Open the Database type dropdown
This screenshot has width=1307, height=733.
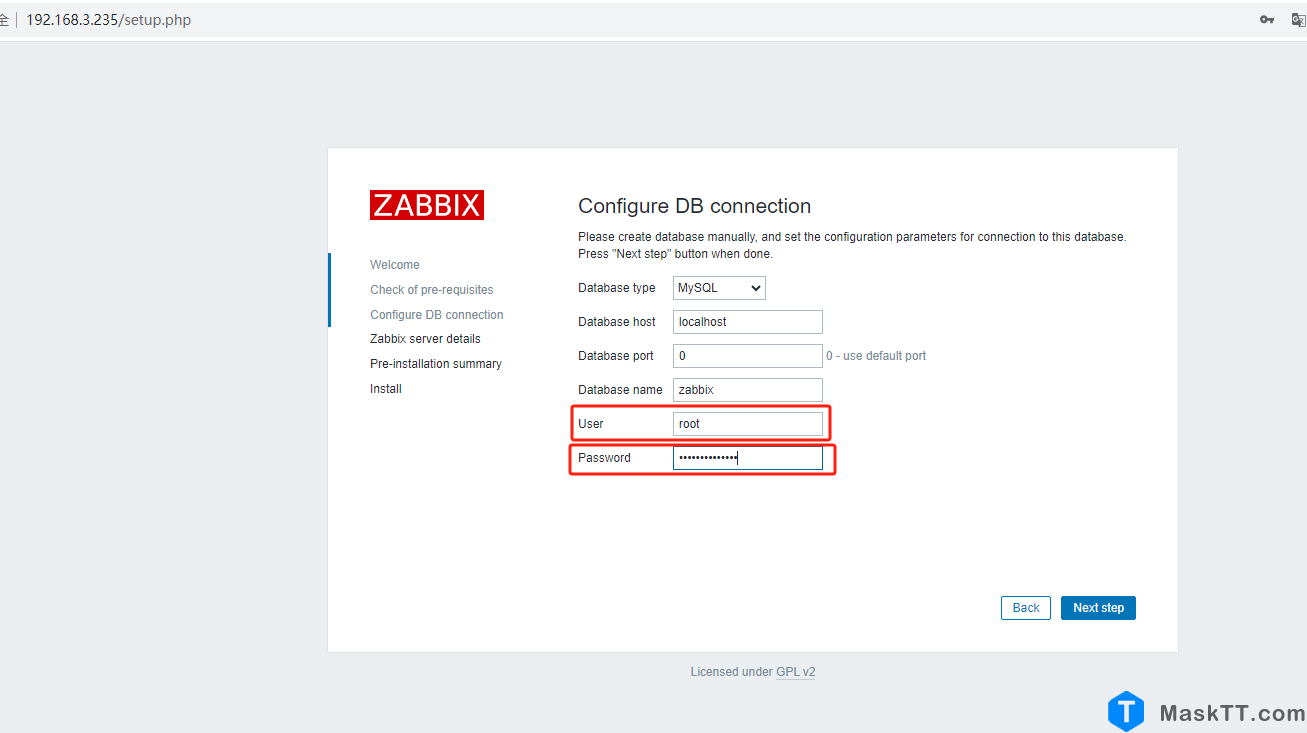(x=719, y=288)
